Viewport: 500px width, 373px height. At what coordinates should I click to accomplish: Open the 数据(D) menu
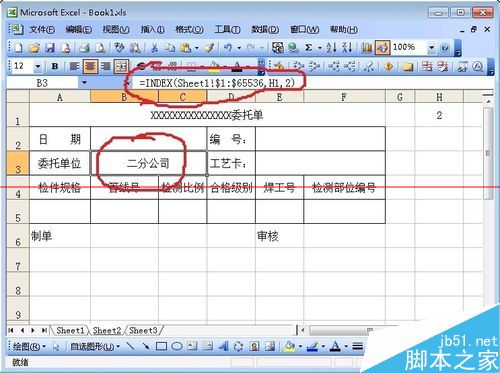coord(265,30)
